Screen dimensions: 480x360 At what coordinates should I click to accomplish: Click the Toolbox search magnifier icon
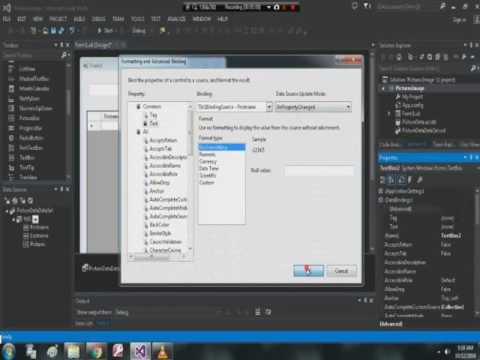[x=64, y=55]
